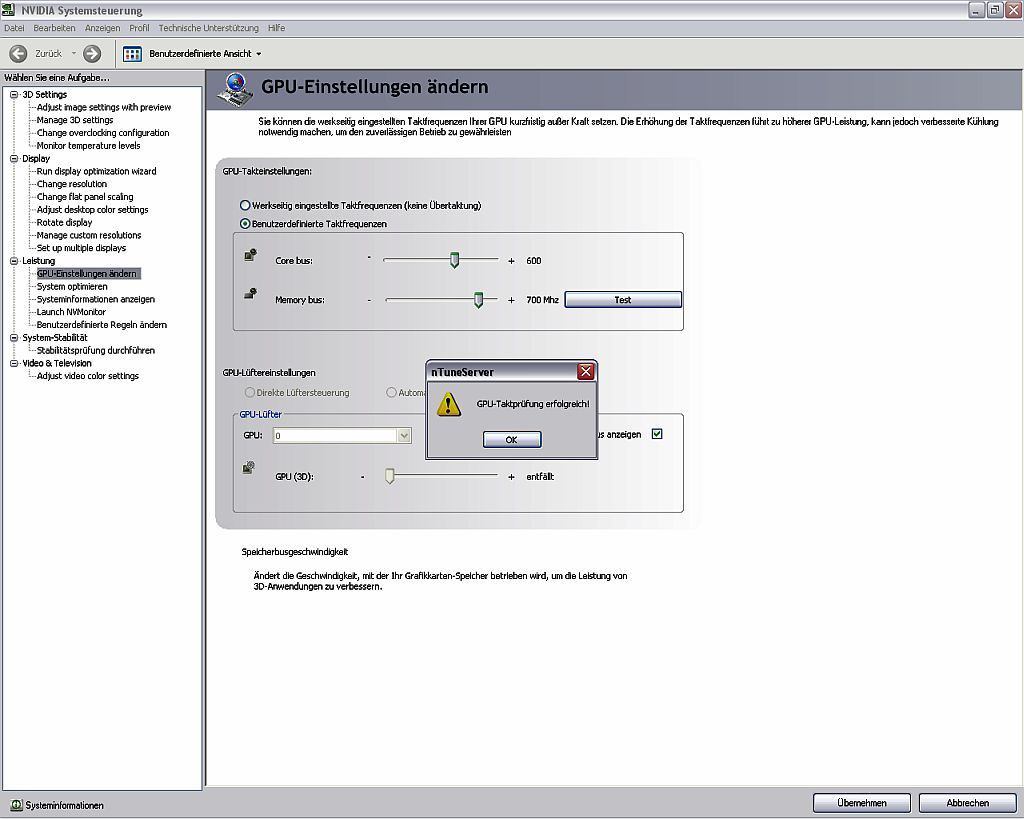Screen dimensions: 1024x819
Task: Open the GPU number dropdown
Action: click(404, 436)
